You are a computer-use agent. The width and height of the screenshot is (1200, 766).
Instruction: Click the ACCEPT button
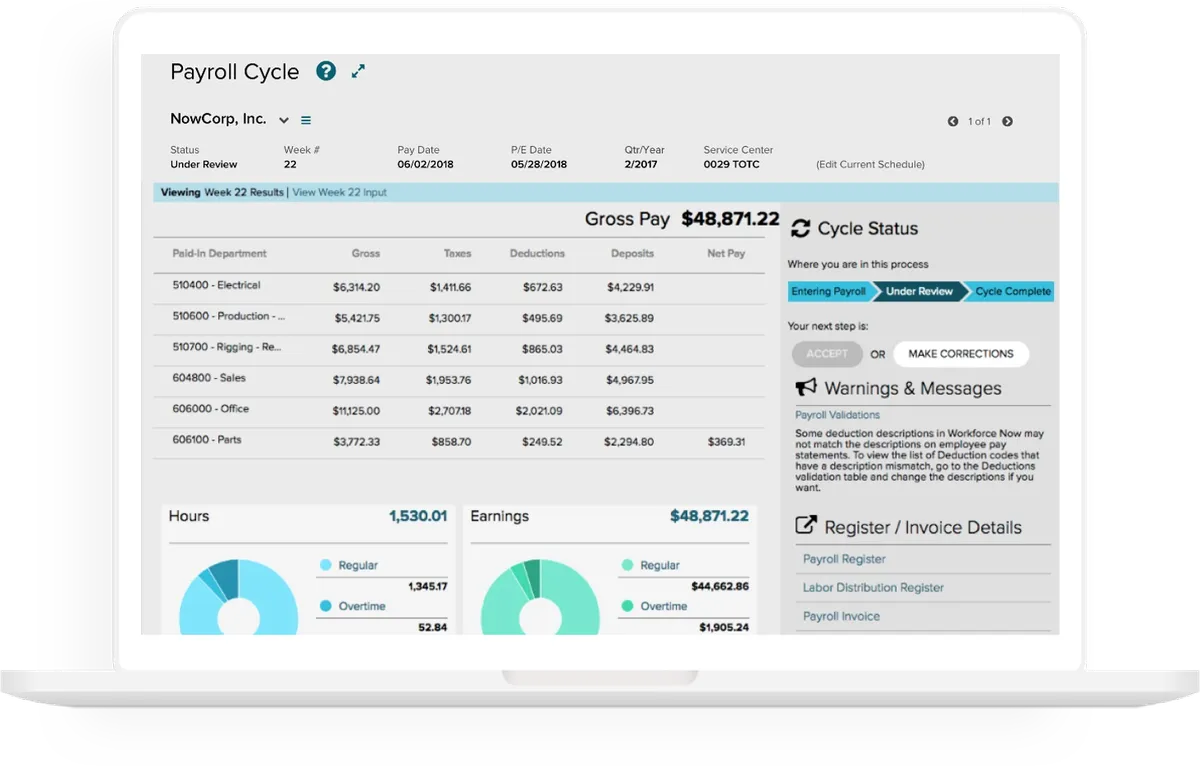coord(827,354)
